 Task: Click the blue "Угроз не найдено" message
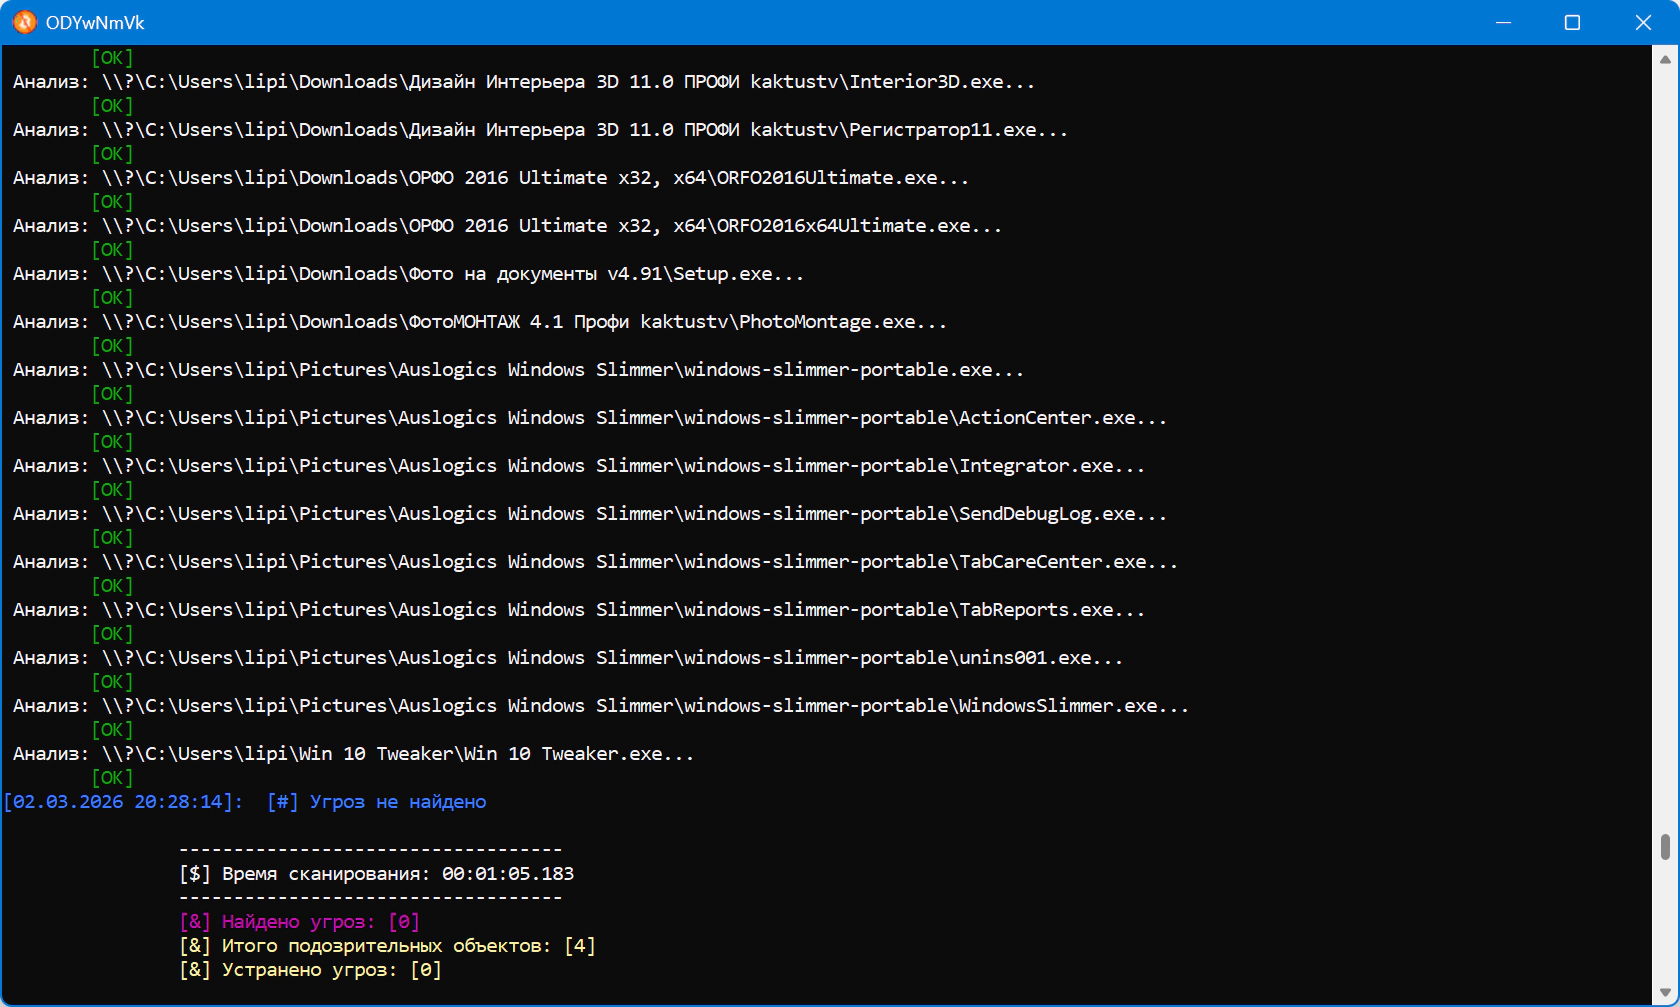(397, 802)
